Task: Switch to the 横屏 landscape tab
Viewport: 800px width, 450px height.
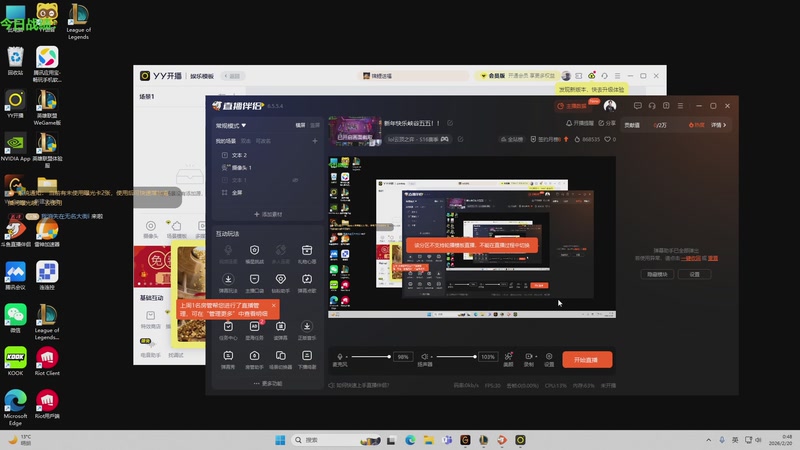Action: click(301, 125)
